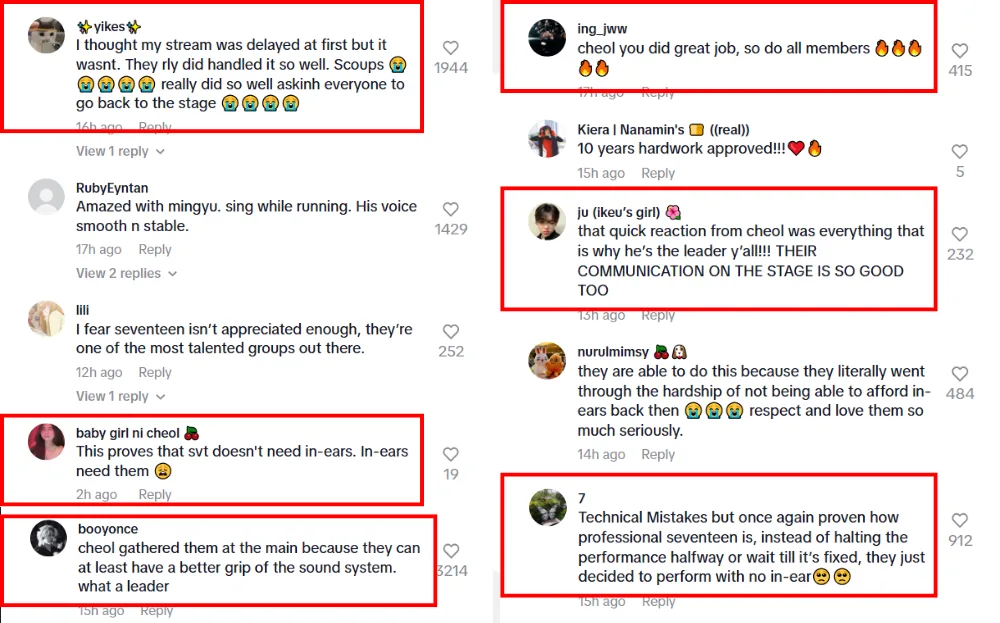Reply to RubyEyntan's comment

pyautogui.click(x=155, y=250)
